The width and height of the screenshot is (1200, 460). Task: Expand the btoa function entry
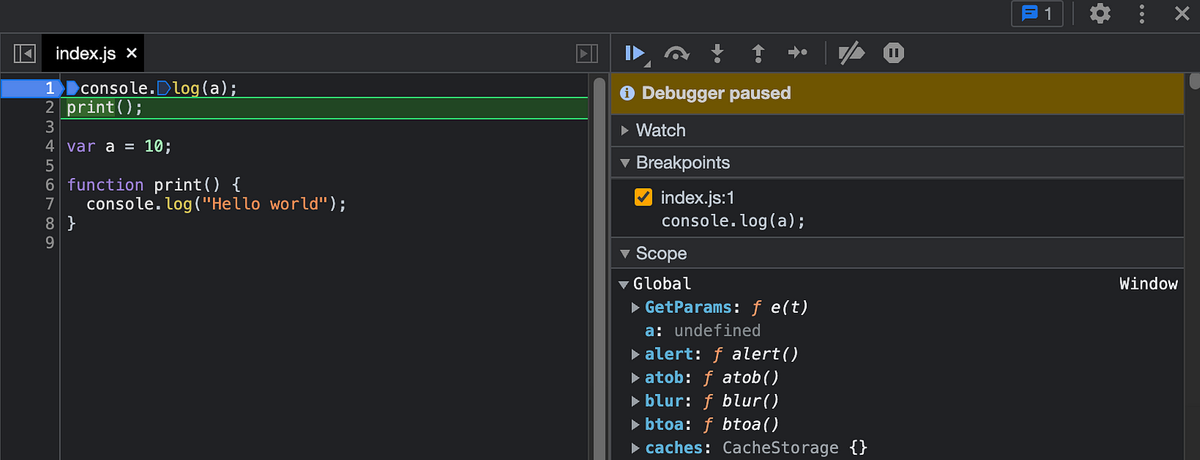(x=636, y=425)
